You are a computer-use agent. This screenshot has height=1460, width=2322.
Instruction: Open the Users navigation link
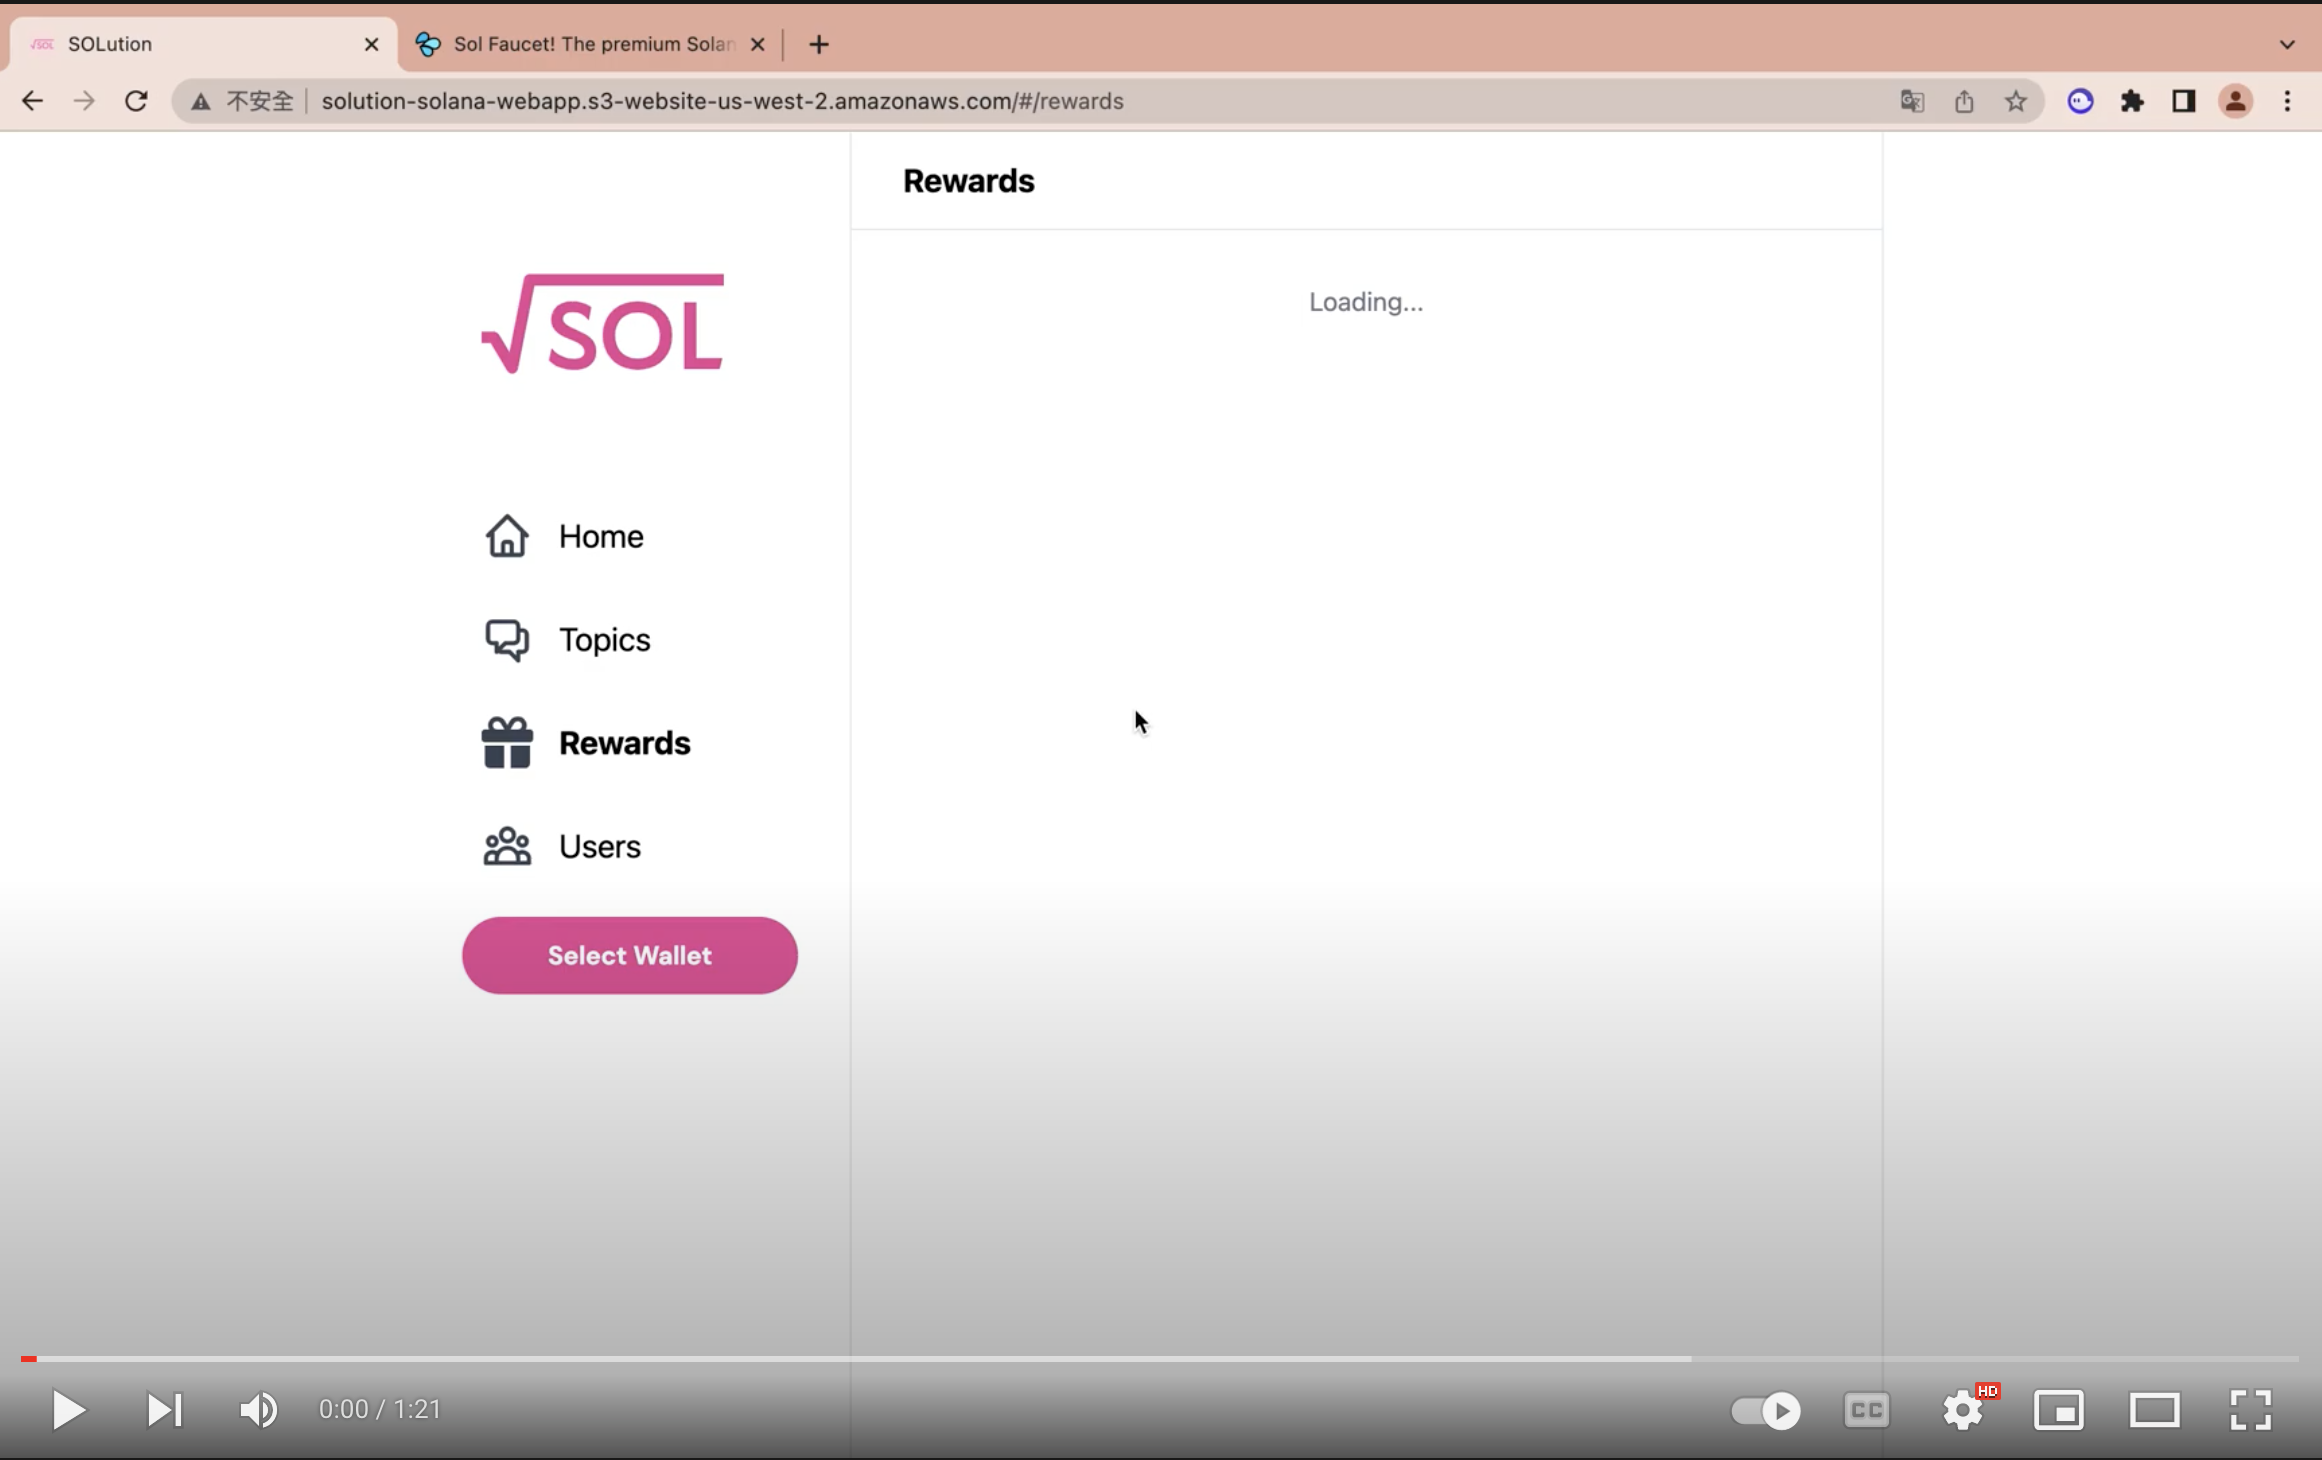tap(599, 847)
